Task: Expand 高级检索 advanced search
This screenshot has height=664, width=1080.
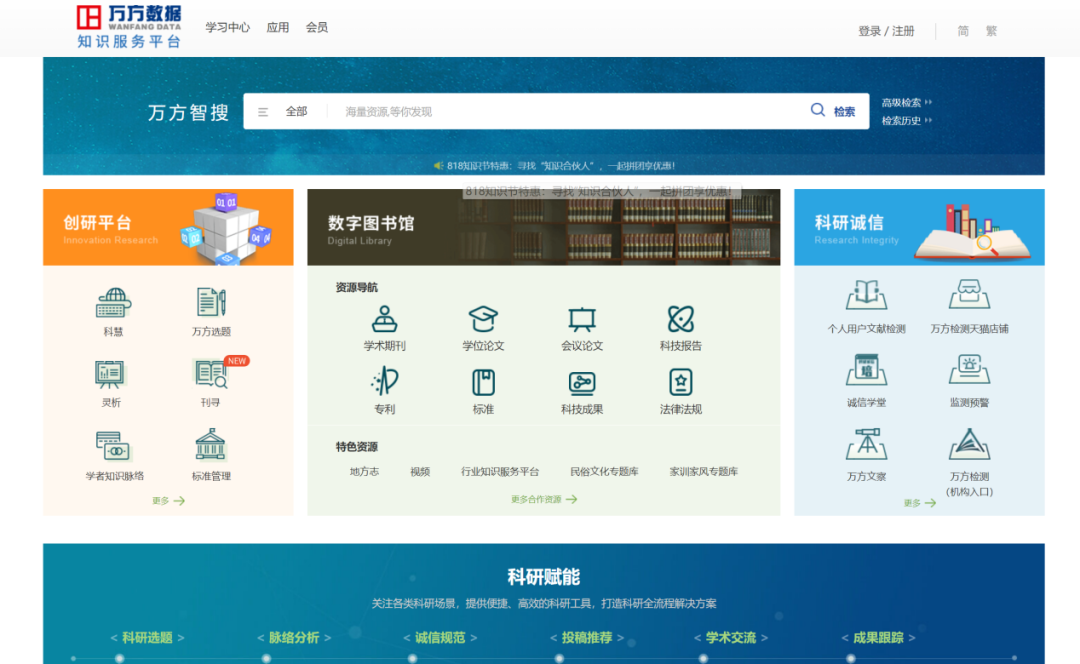Action: (x=906, y=103)
